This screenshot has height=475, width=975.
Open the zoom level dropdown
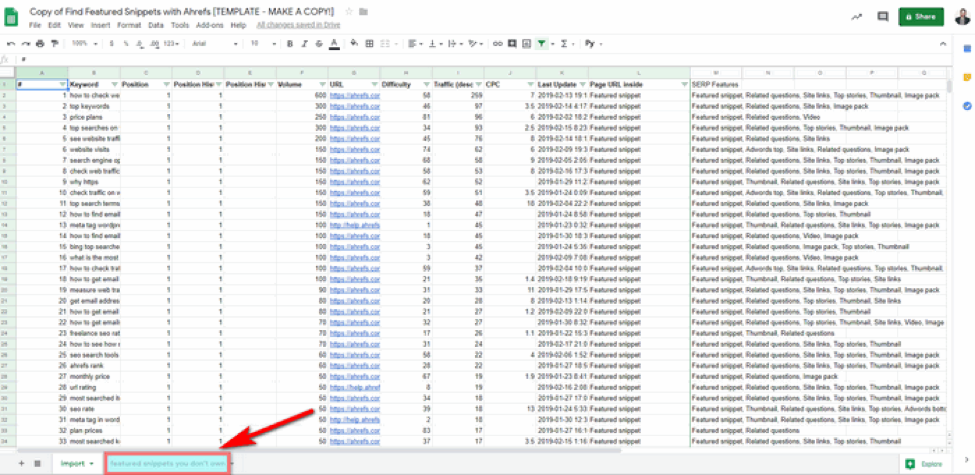83,44
